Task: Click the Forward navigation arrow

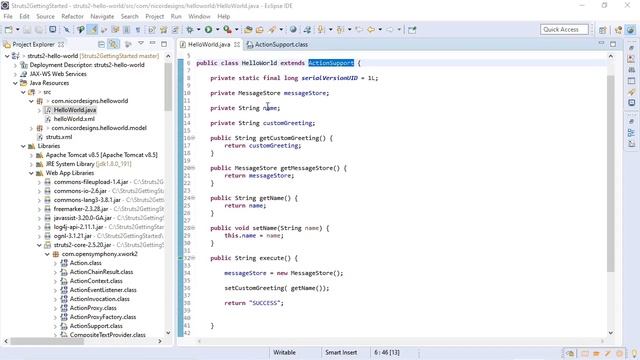Action: (x=390, y=29)
